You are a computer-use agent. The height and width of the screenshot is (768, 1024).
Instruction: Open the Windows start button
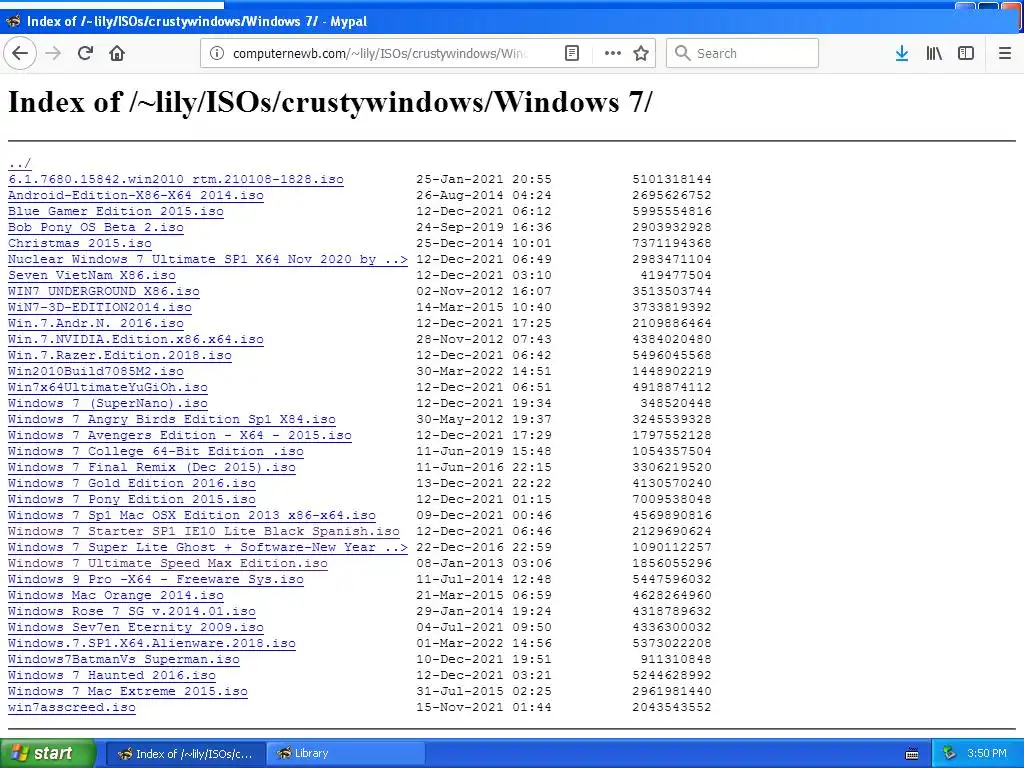[x=48, y=753]
